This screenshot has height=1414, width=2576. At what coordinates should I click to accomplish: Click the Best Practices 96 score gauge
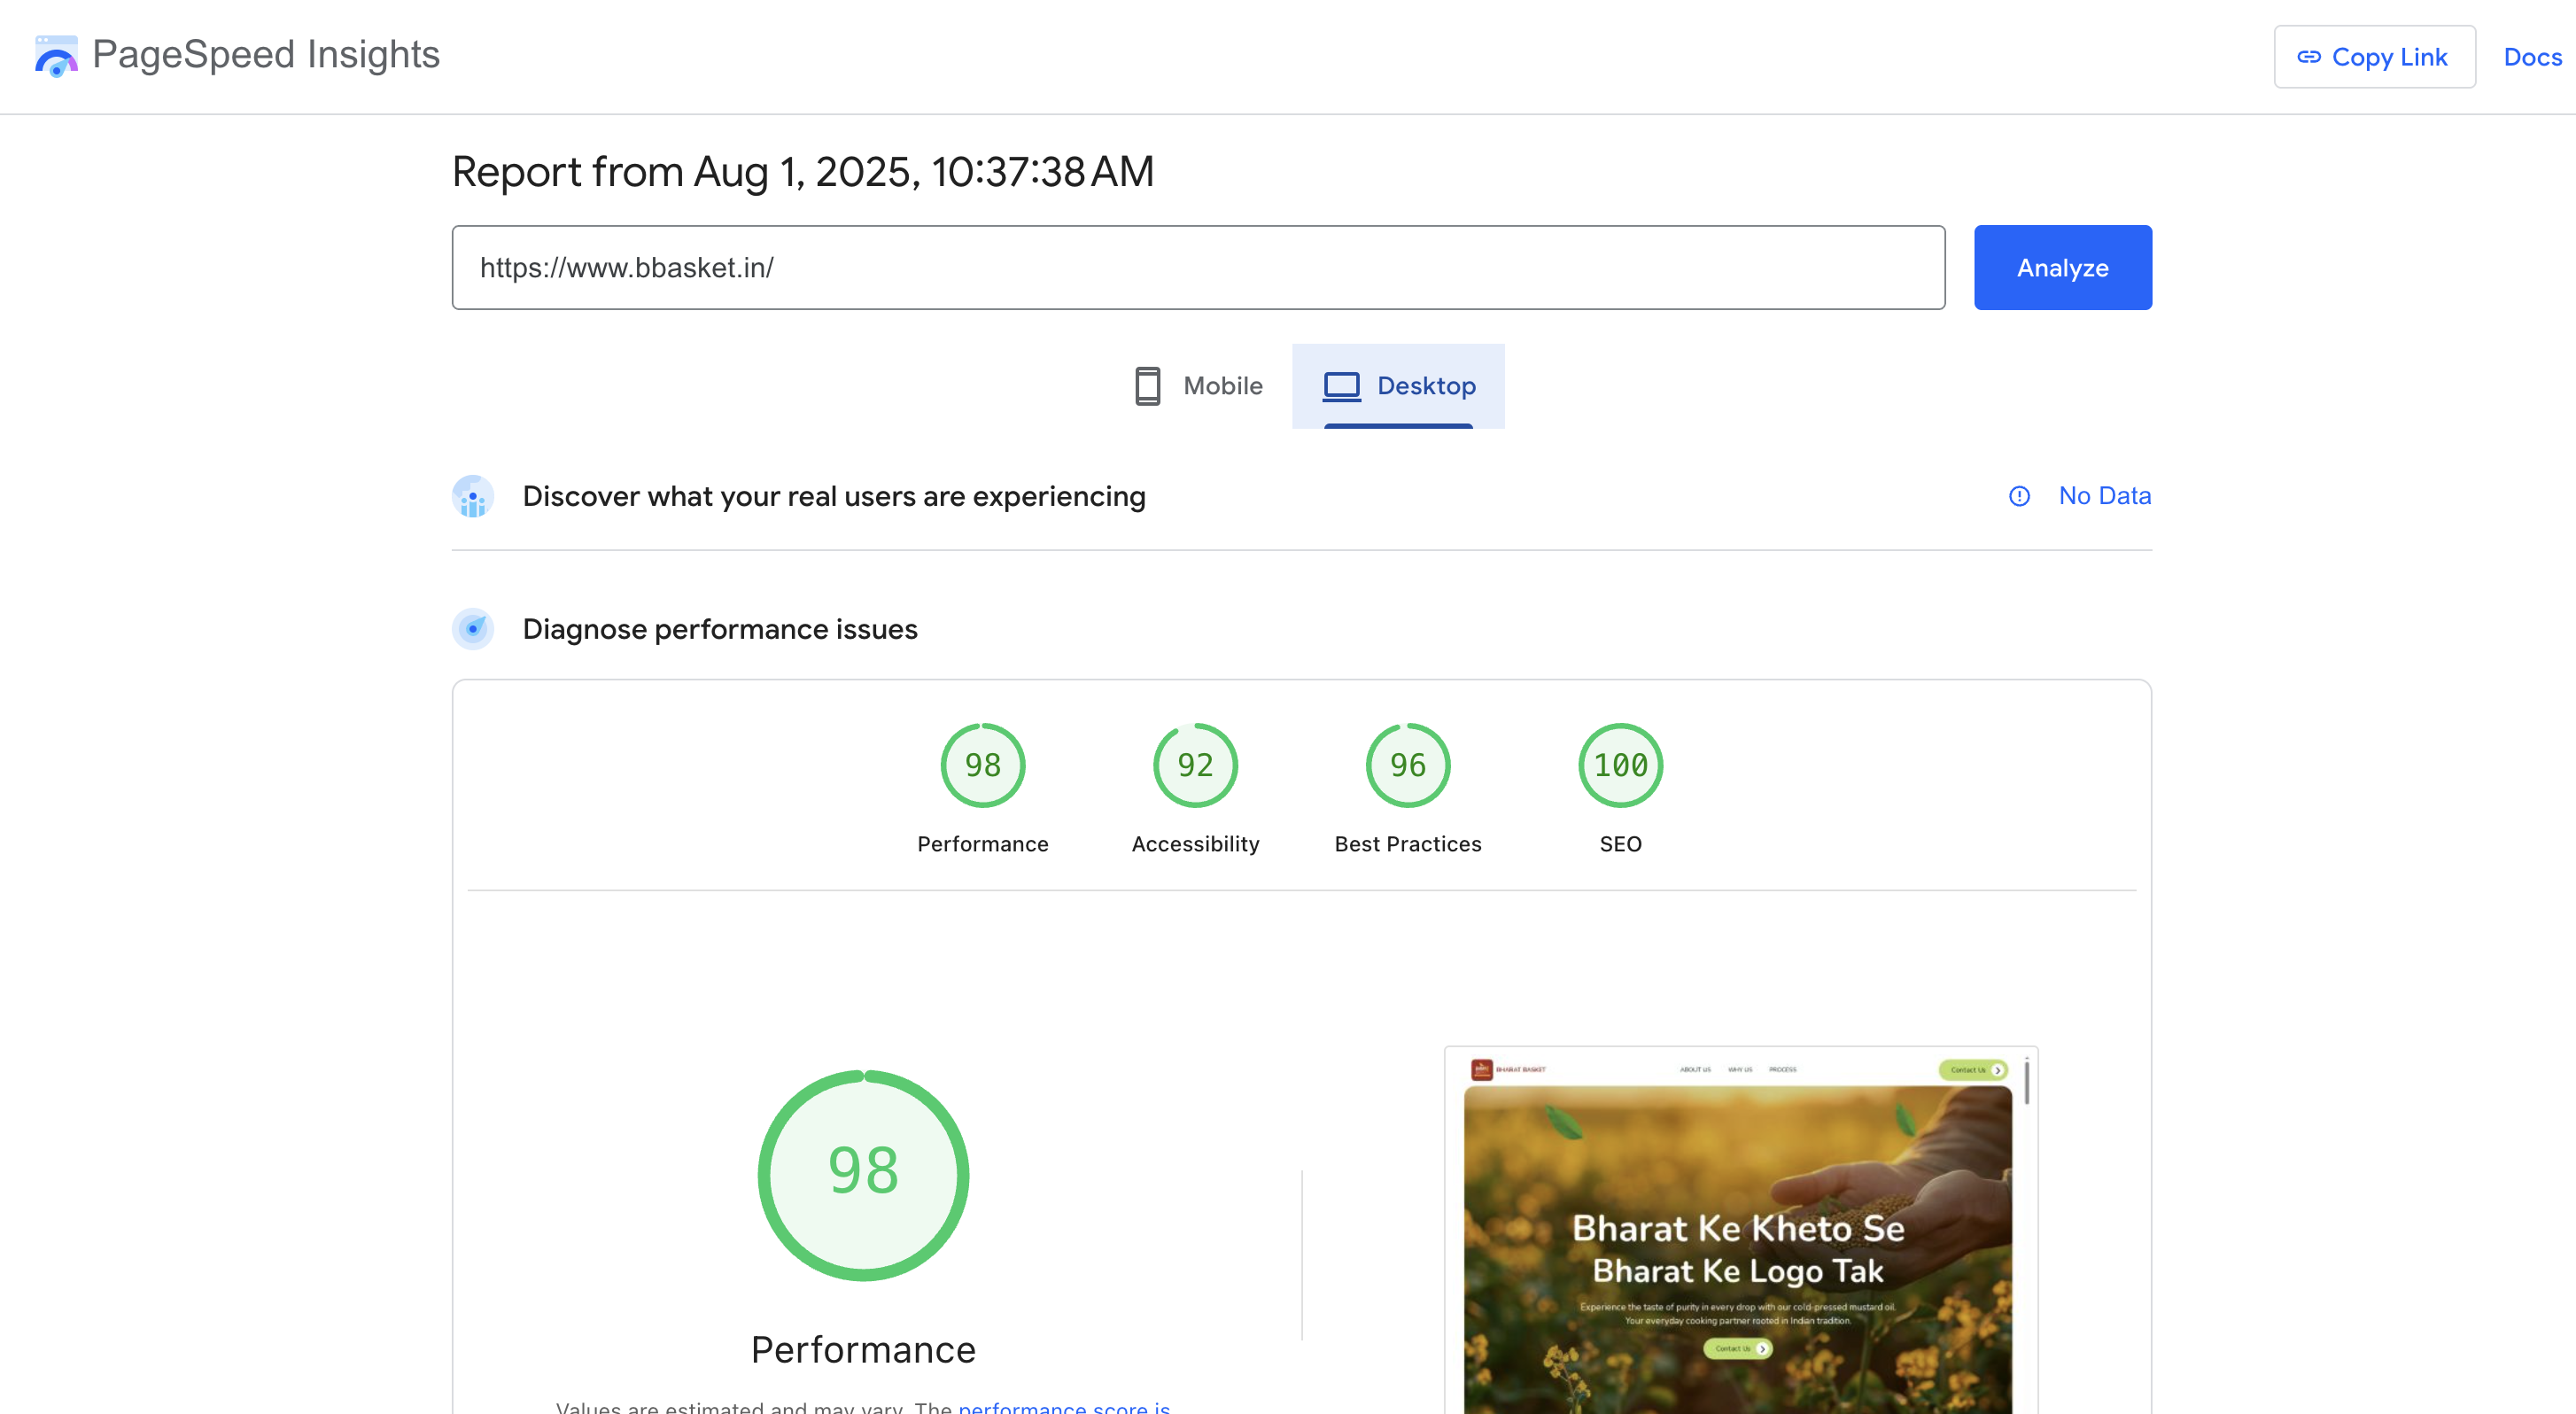click(1407, 765)
